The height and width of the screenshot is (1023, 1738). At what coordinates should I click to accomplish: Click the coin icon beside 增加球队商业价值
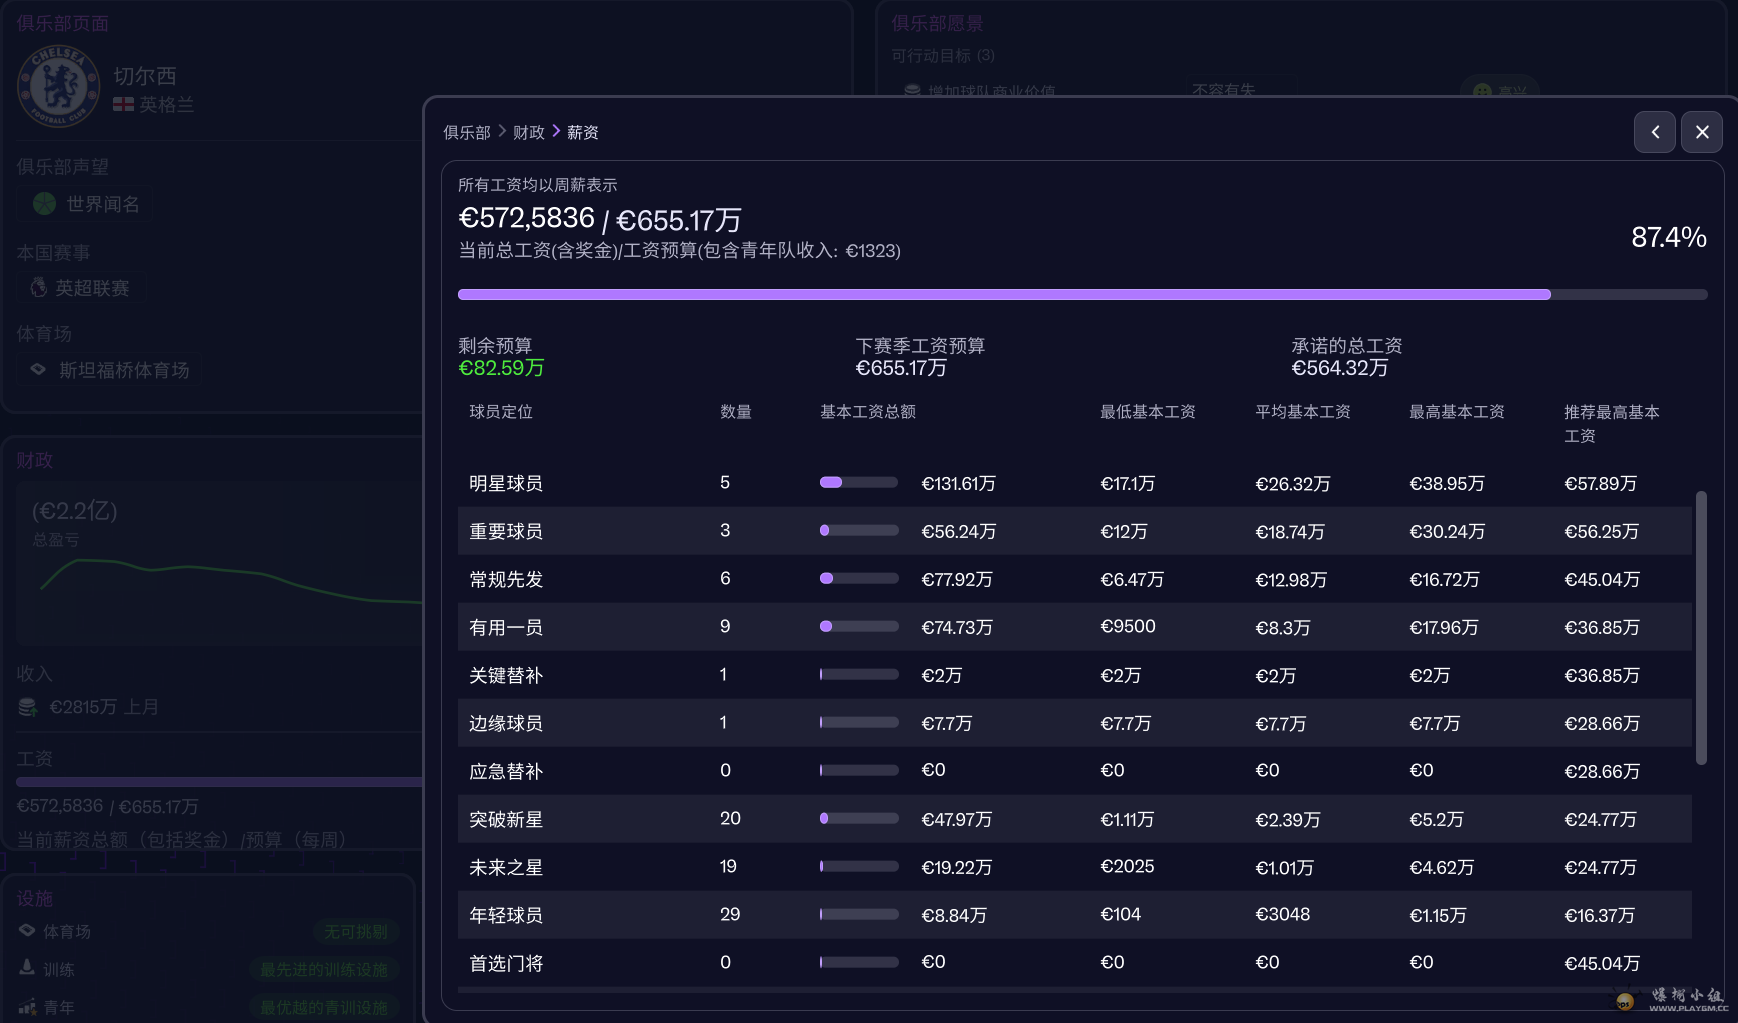tap(911, 91)
